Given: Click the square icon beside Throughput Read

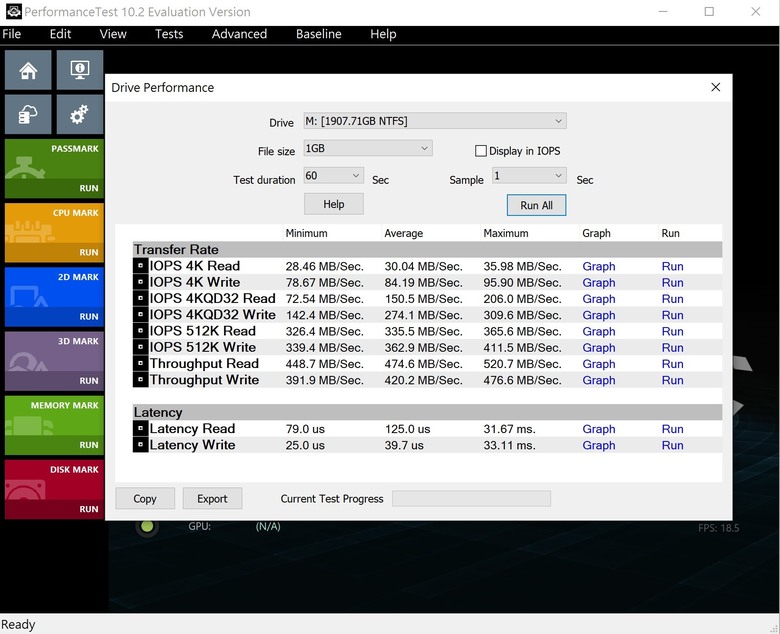Looking at the screenshot, I should pyautogui.click(x=140, y=363).
